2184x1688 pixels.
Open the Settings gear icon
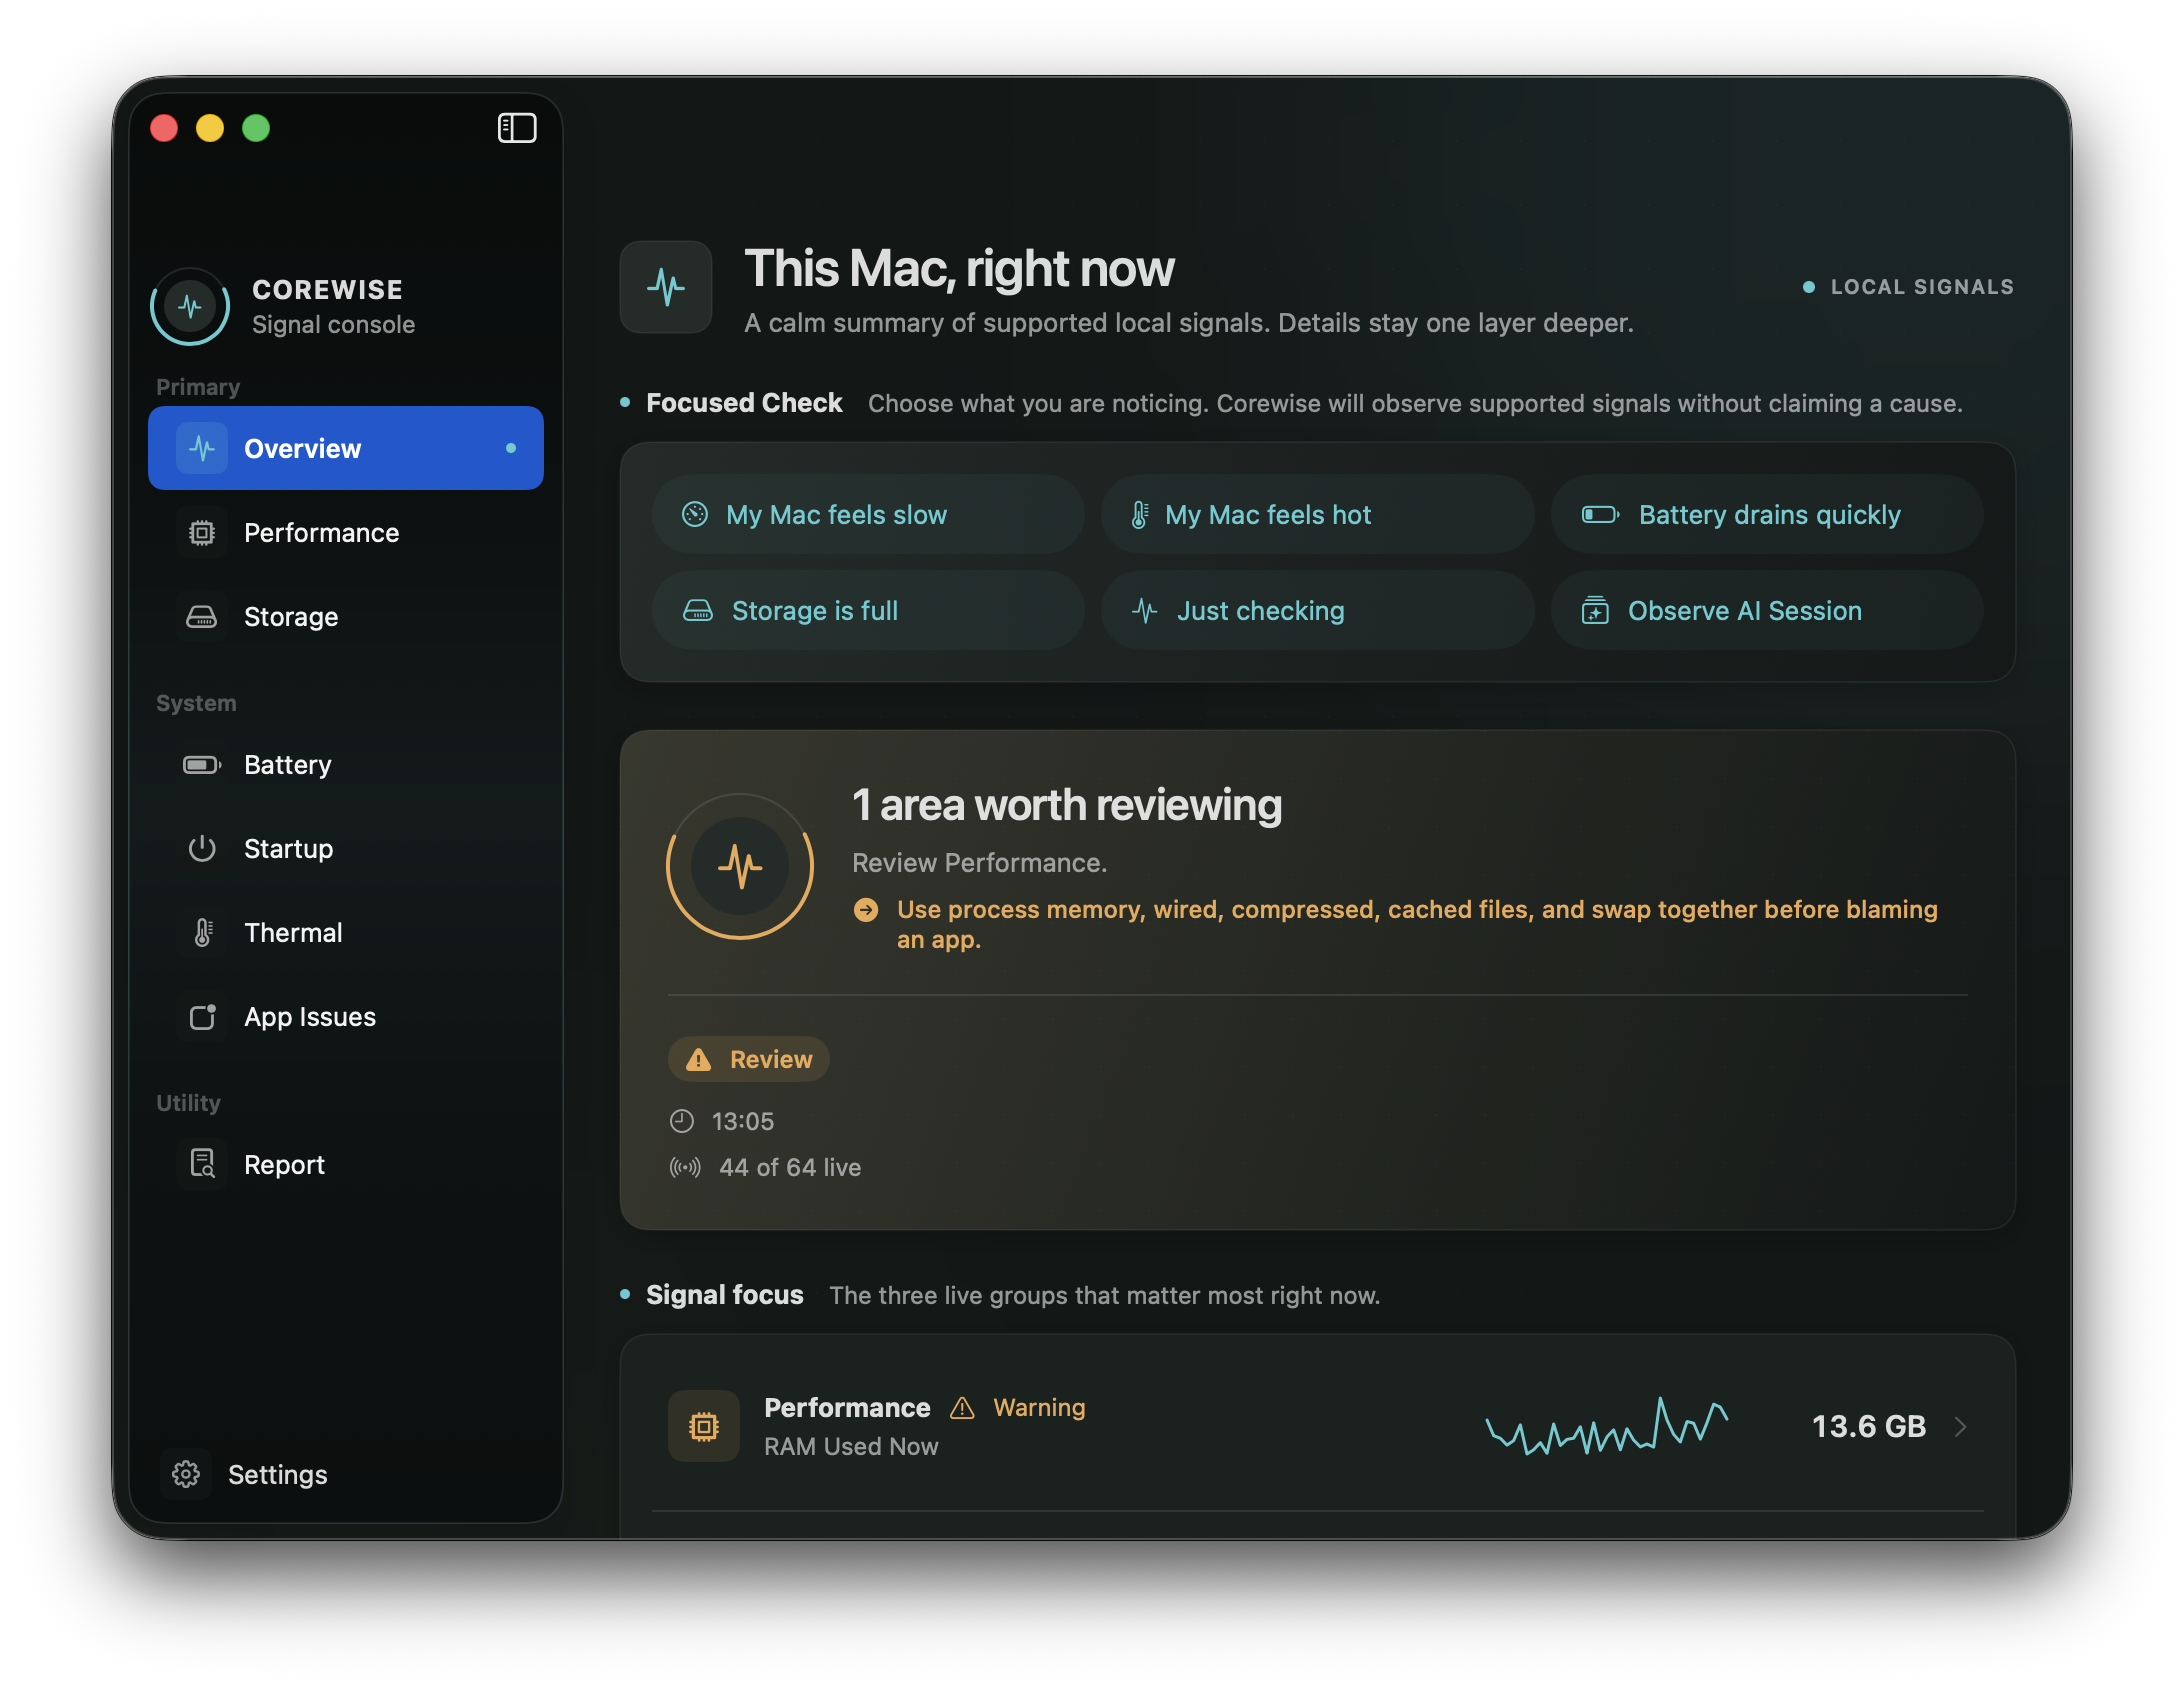pos(186,1474)
